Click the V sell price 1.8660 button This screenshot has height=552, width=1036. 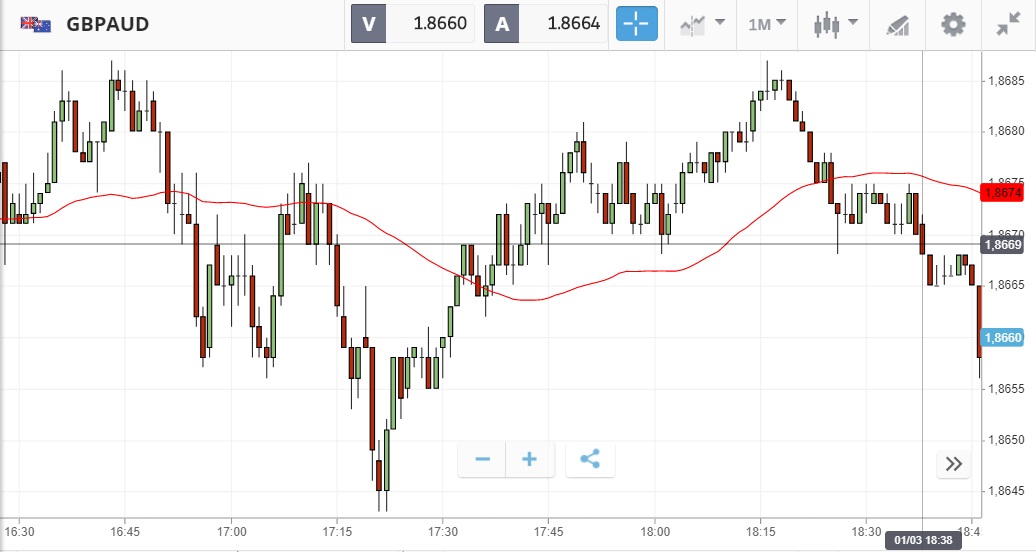412,24
